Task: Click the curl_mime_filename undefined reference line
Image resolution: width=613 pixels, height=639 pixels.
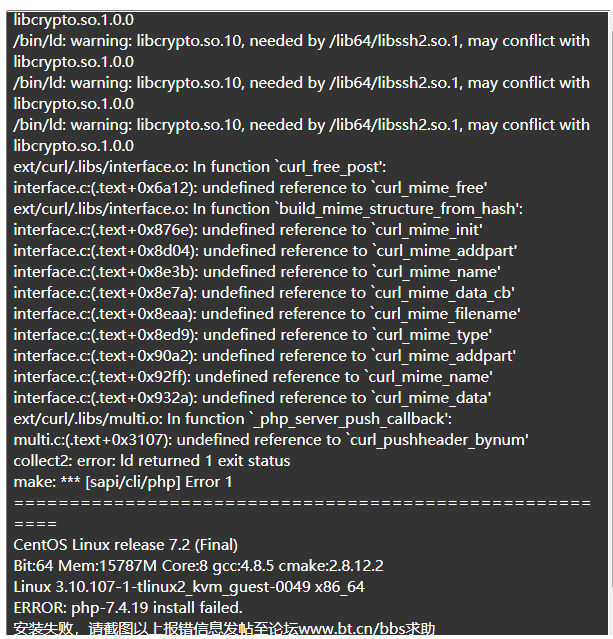Action: click(267, 314)
